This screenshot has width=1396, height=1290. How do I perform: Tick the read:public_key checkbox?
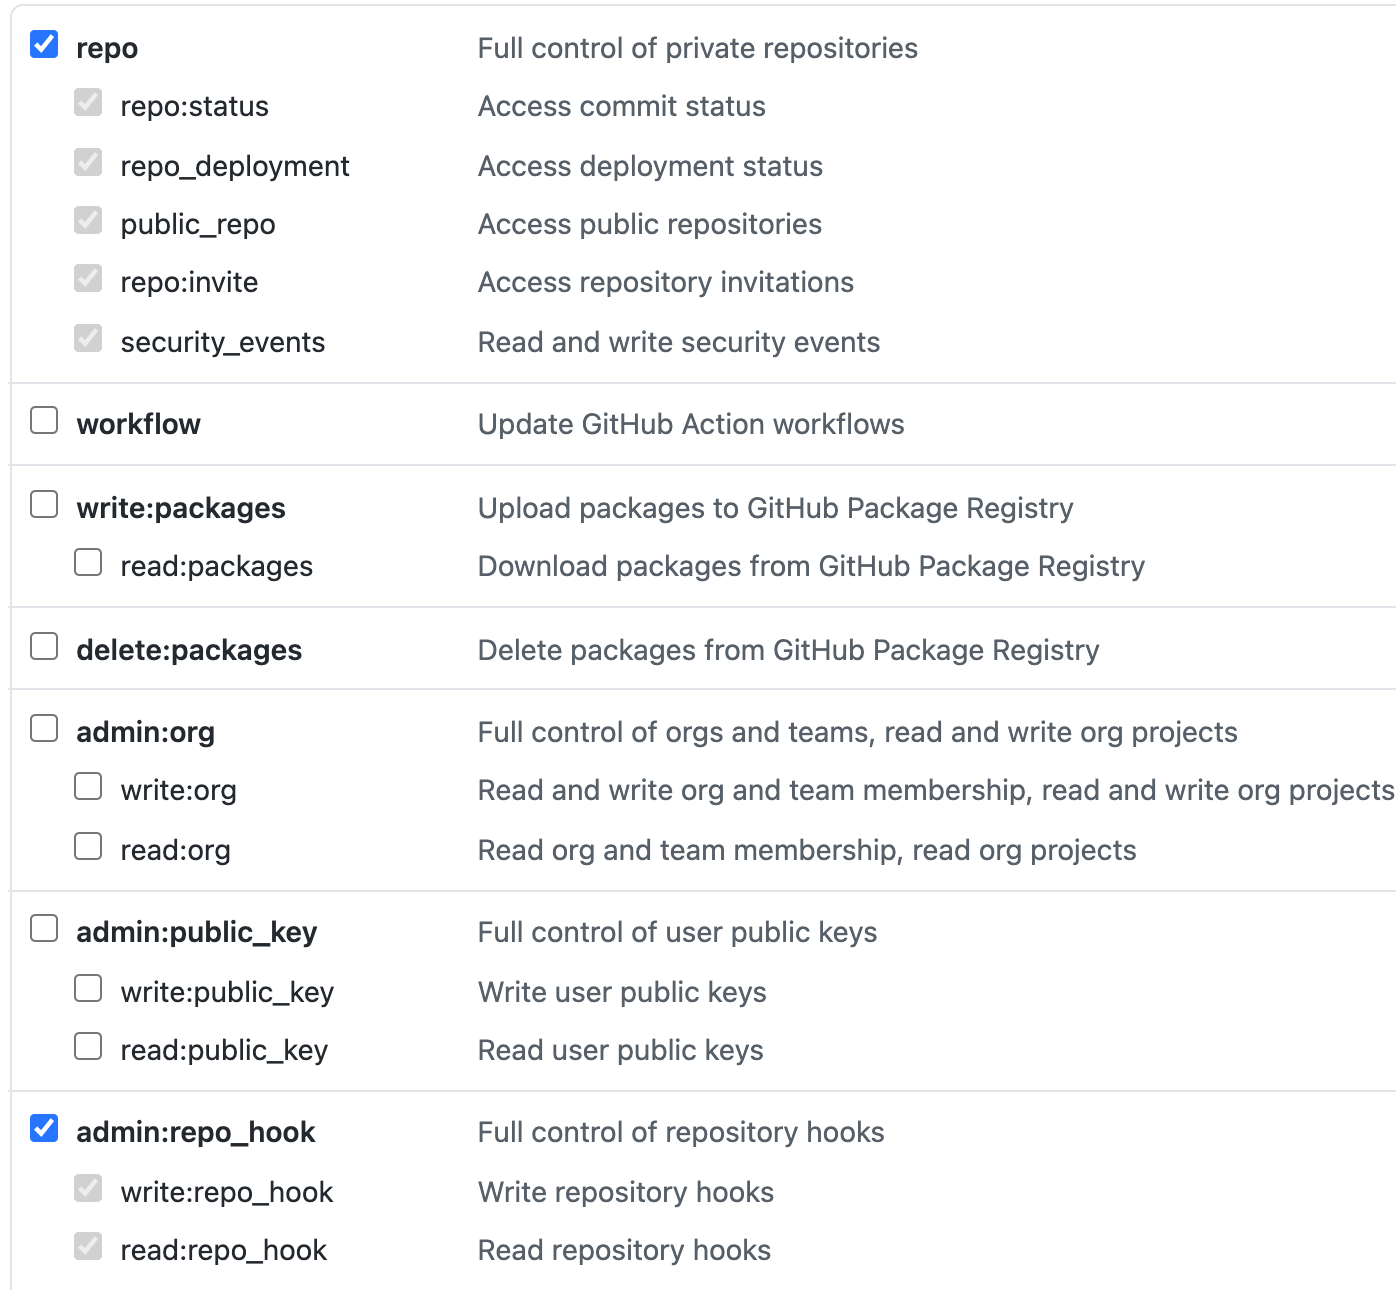click(x=88, y=1047)
